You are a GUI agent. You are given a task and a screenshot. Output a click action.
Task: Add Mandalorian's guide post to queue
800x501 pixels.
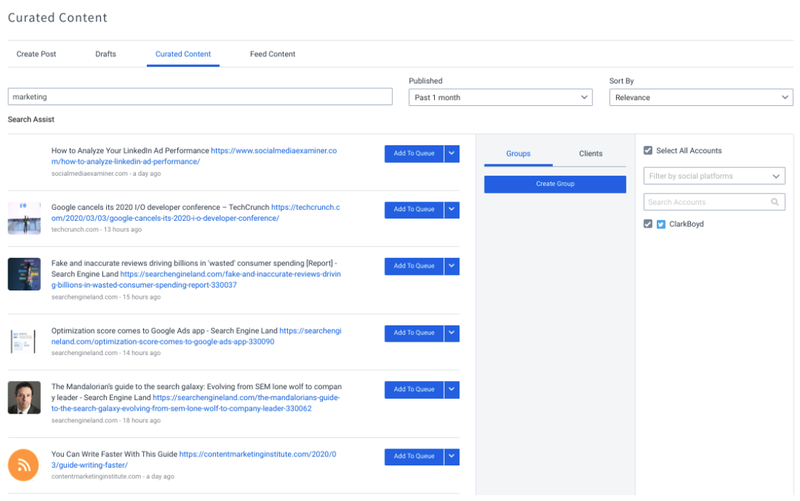click(414, 390)
